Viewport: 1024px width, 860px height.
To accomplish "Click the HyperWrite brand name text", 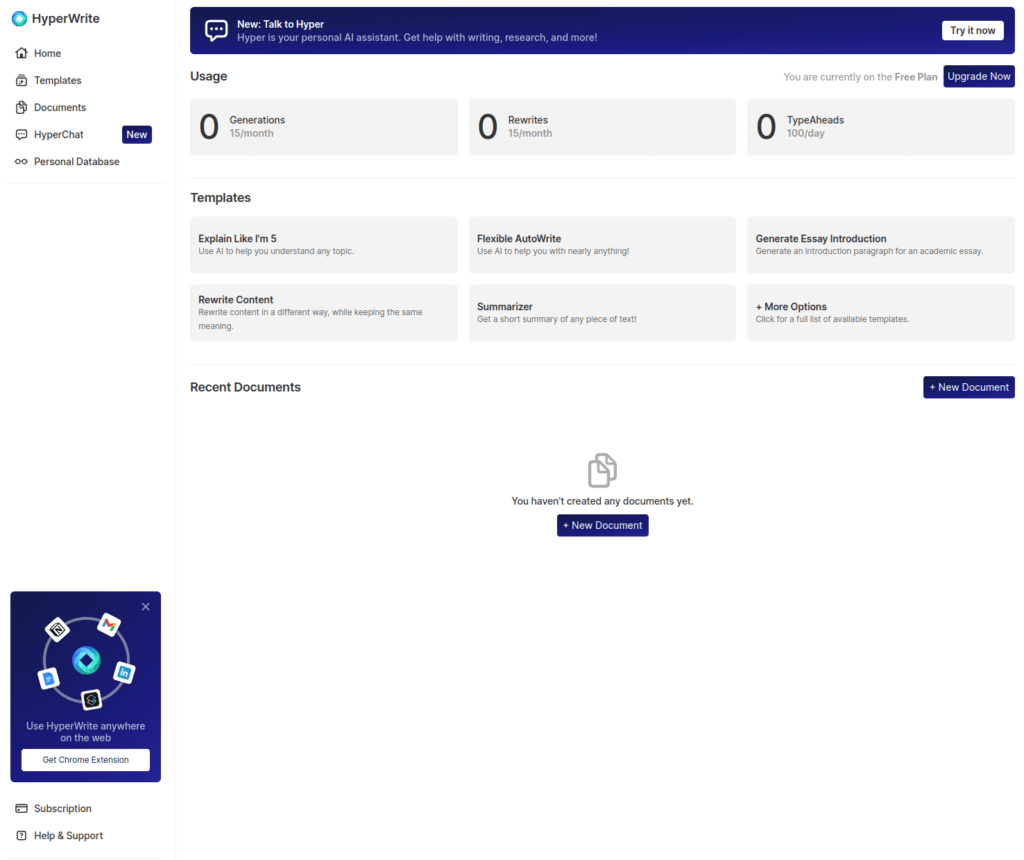I will point(66,19).
